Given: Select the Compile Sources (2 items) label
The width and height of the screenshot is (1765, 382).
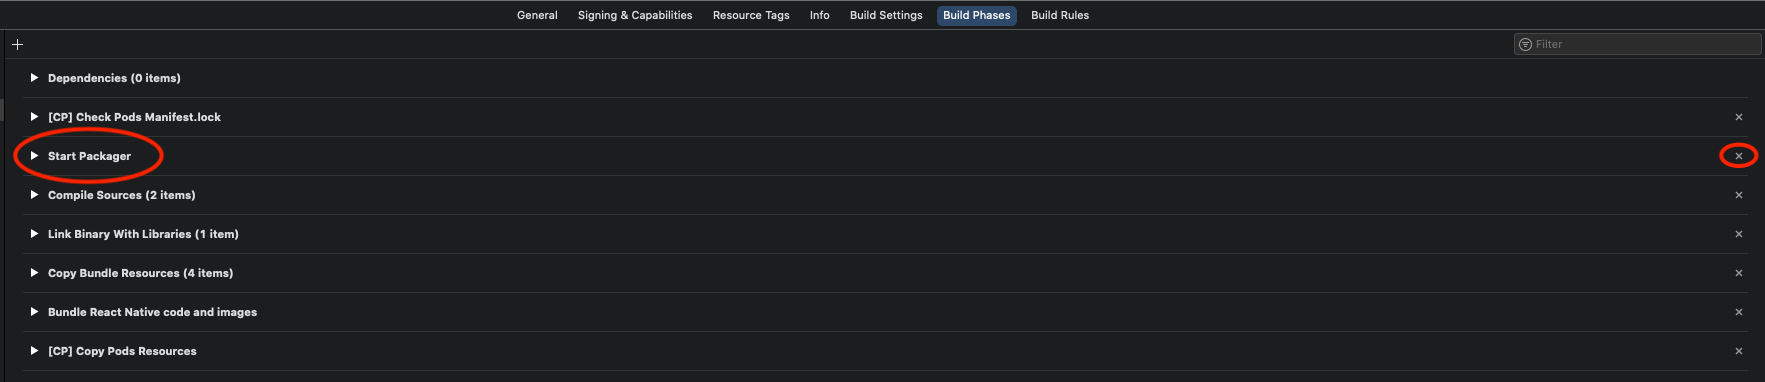Looking at the screenshot, I should coord(122,195).
